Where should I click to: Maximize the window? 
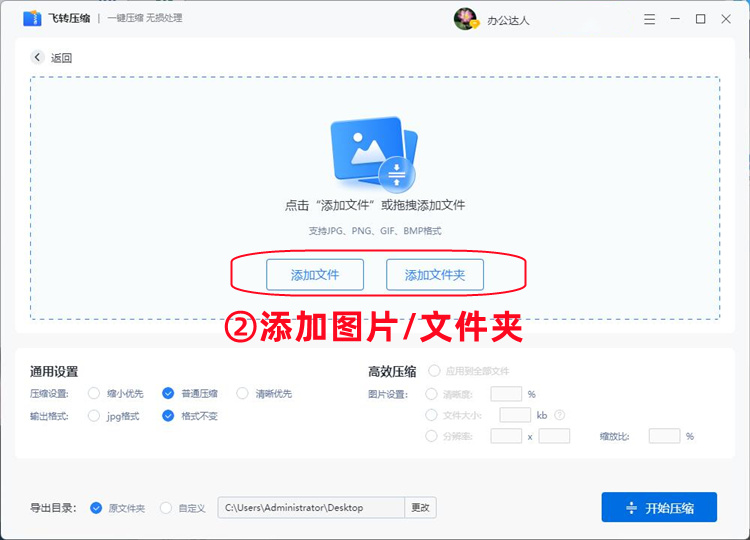pos(700,19)
